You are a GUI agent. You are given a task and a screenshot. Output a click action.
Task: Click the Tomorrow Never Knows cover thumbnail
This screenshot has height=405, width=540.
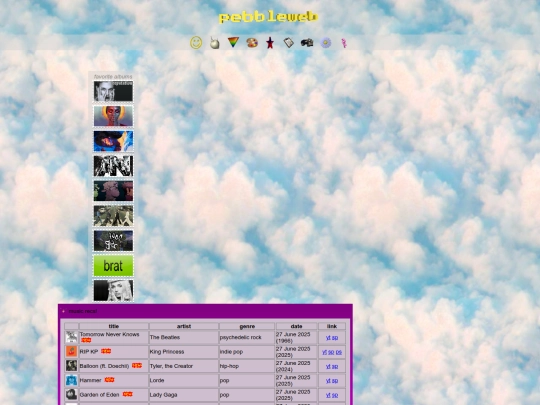[71, 337]
